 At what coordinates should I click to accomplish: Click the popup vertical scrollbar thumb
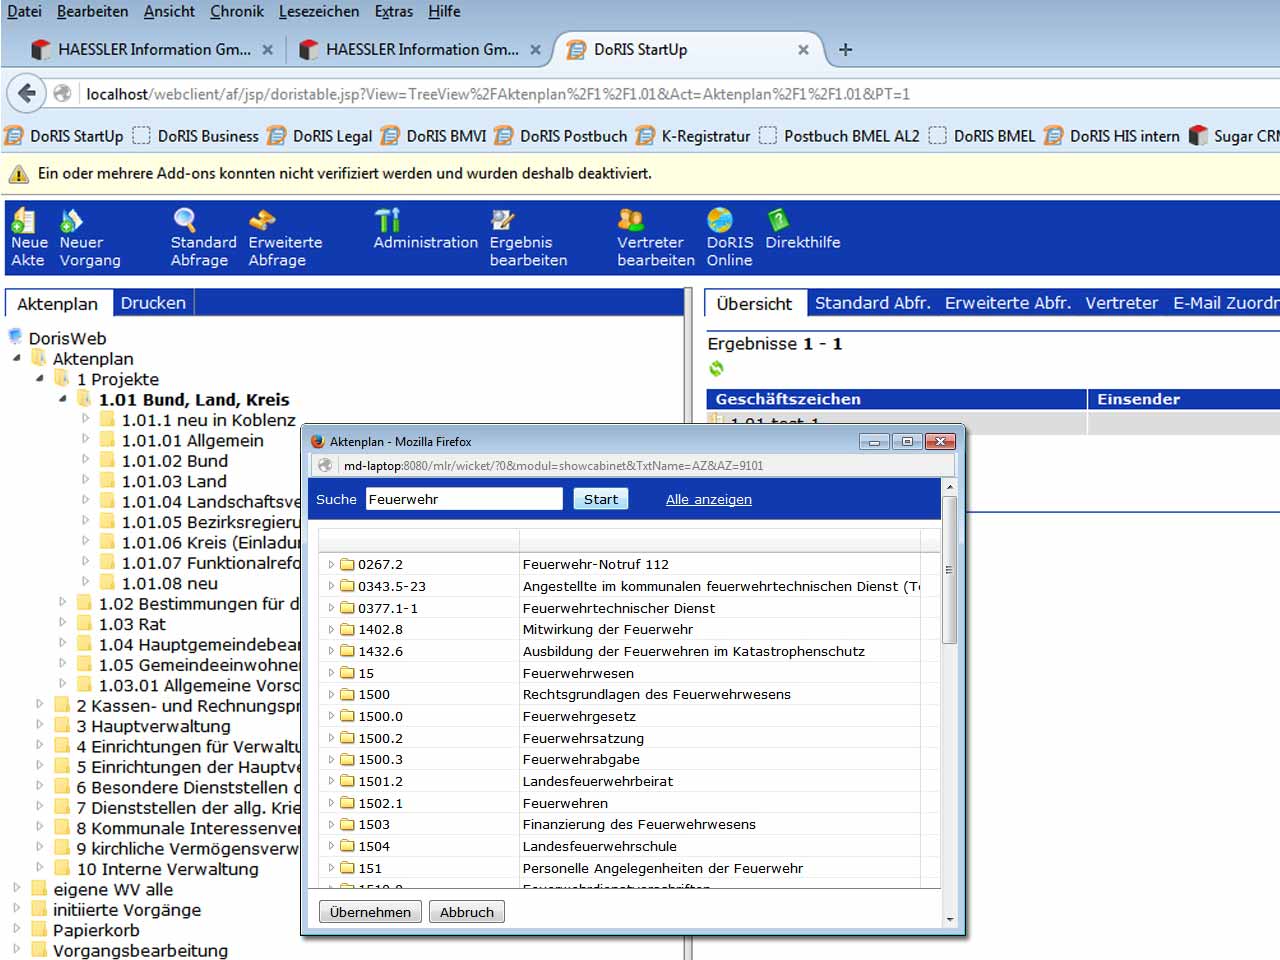pos(949,570)
